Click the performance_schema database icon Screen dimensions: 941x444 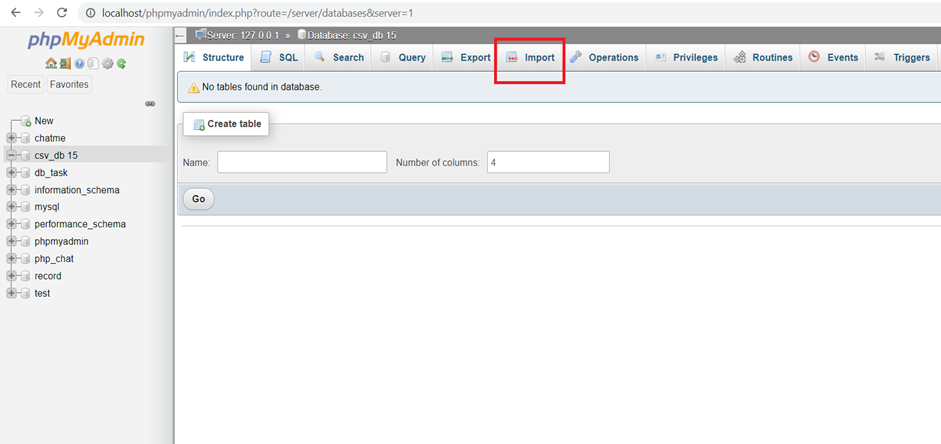[x=25, y=224]
